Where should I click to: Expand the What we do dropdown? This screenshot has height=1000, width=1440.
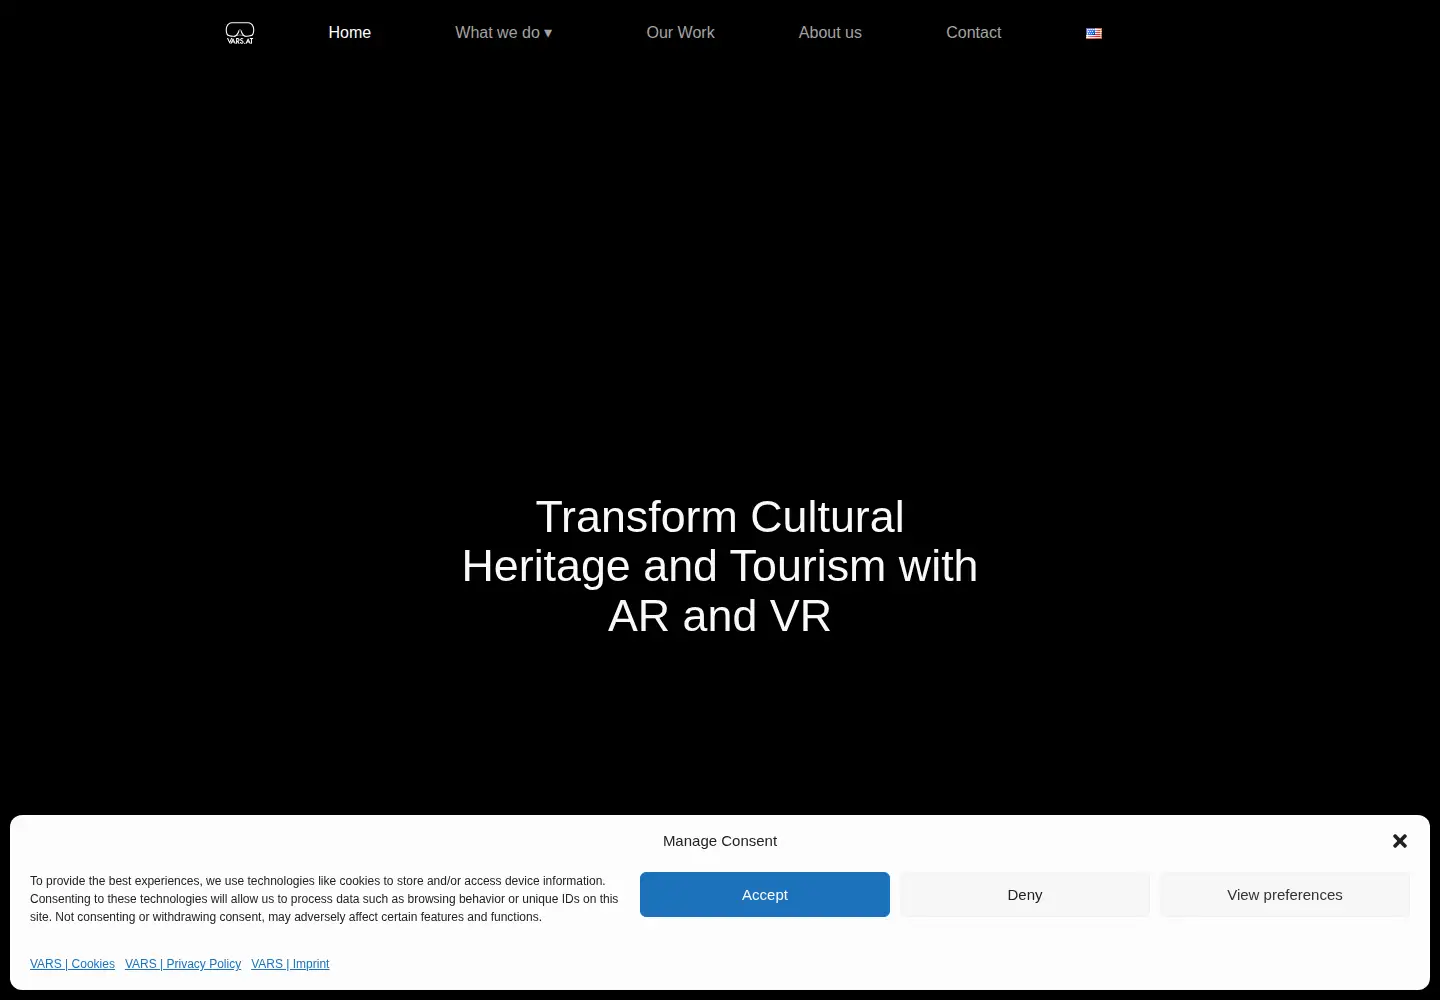point(504,33)
